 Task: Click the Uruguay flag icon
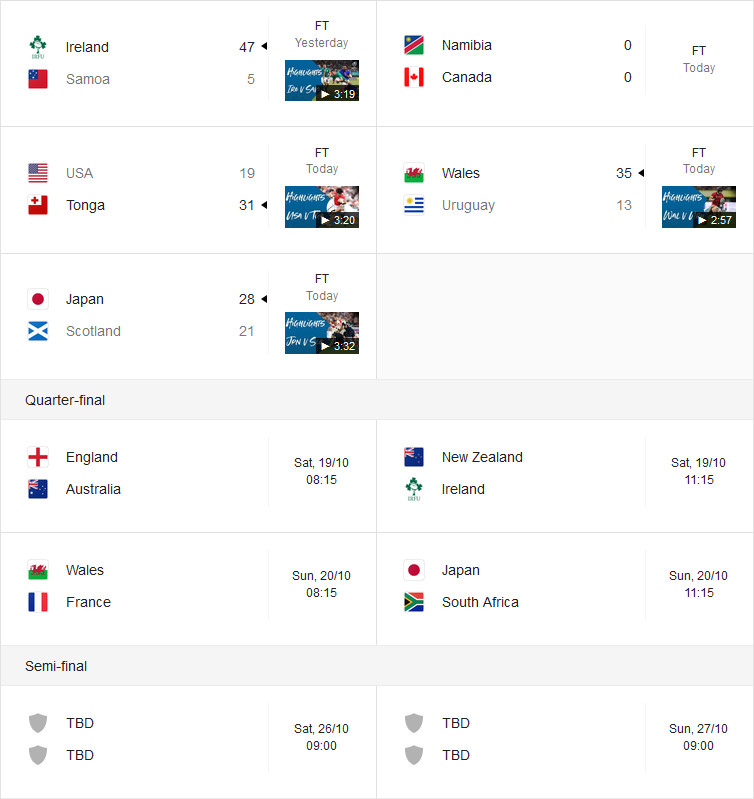click(414, 205)
